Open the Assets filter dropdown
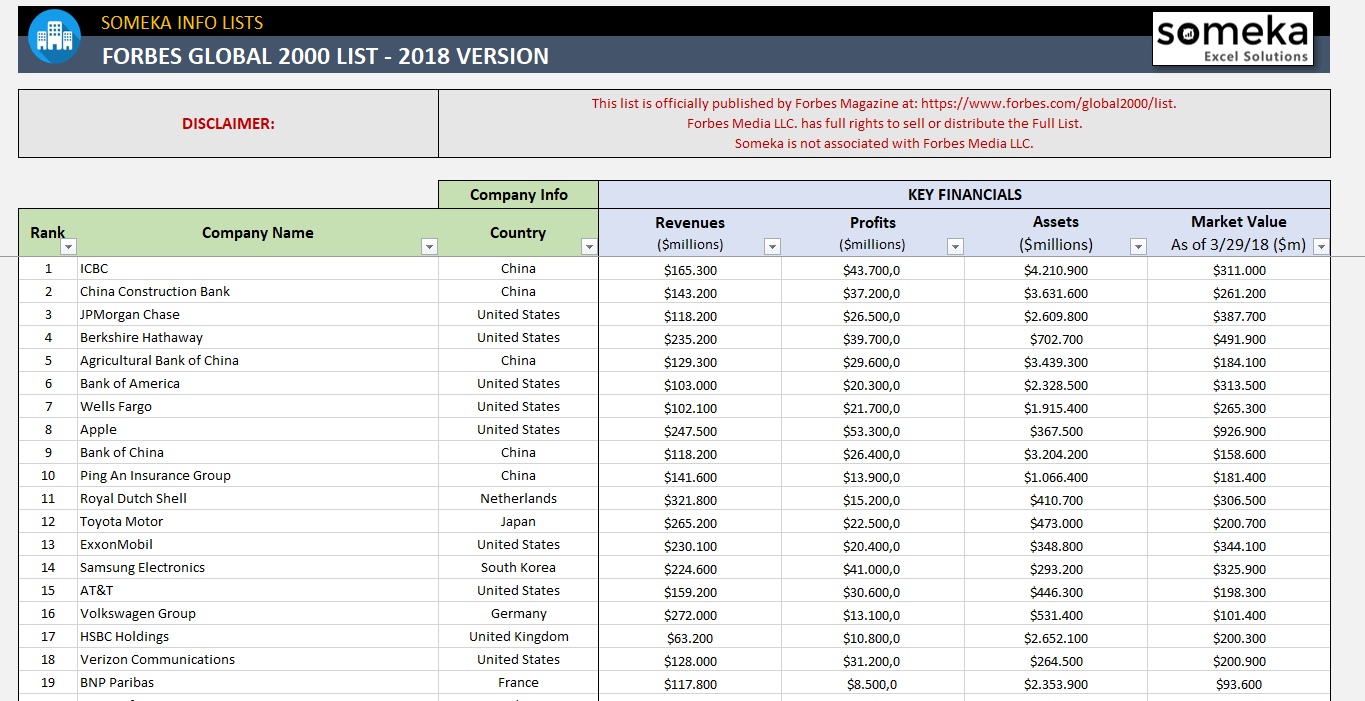1365x701 pixels. (x=1138, y=246)
